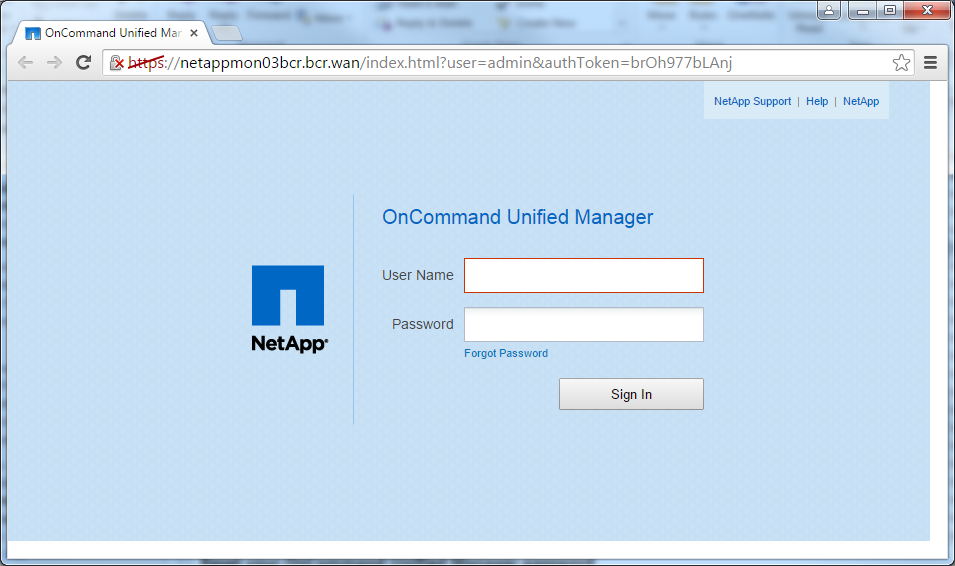Open the insecure HTTPS padlock warning
955x566 pixels.
116,63
